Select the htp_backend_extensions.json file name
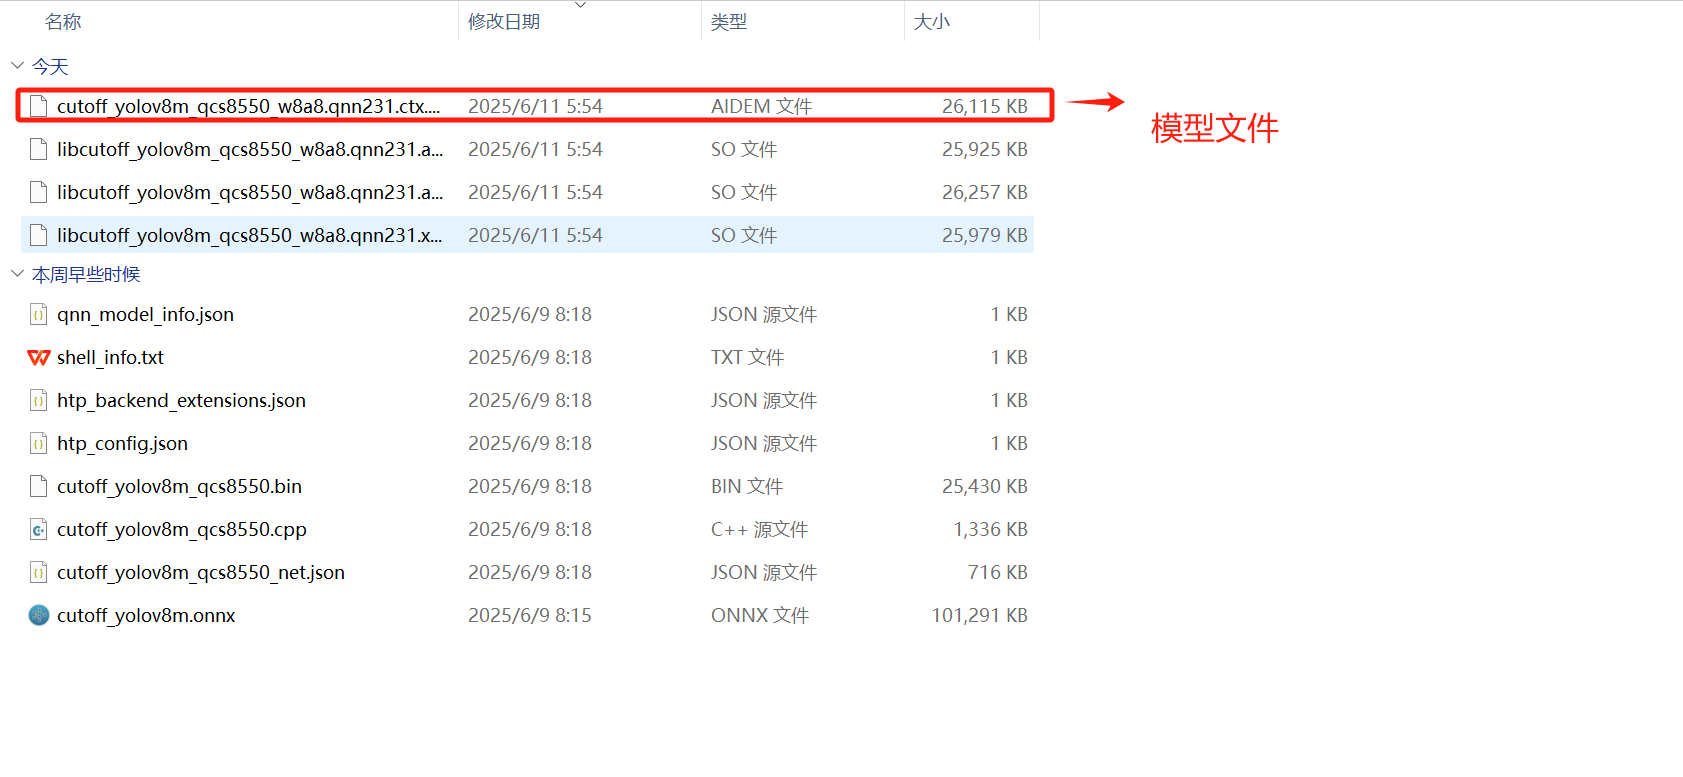This screenshot has width=1683, height=777. click(181, 400)
